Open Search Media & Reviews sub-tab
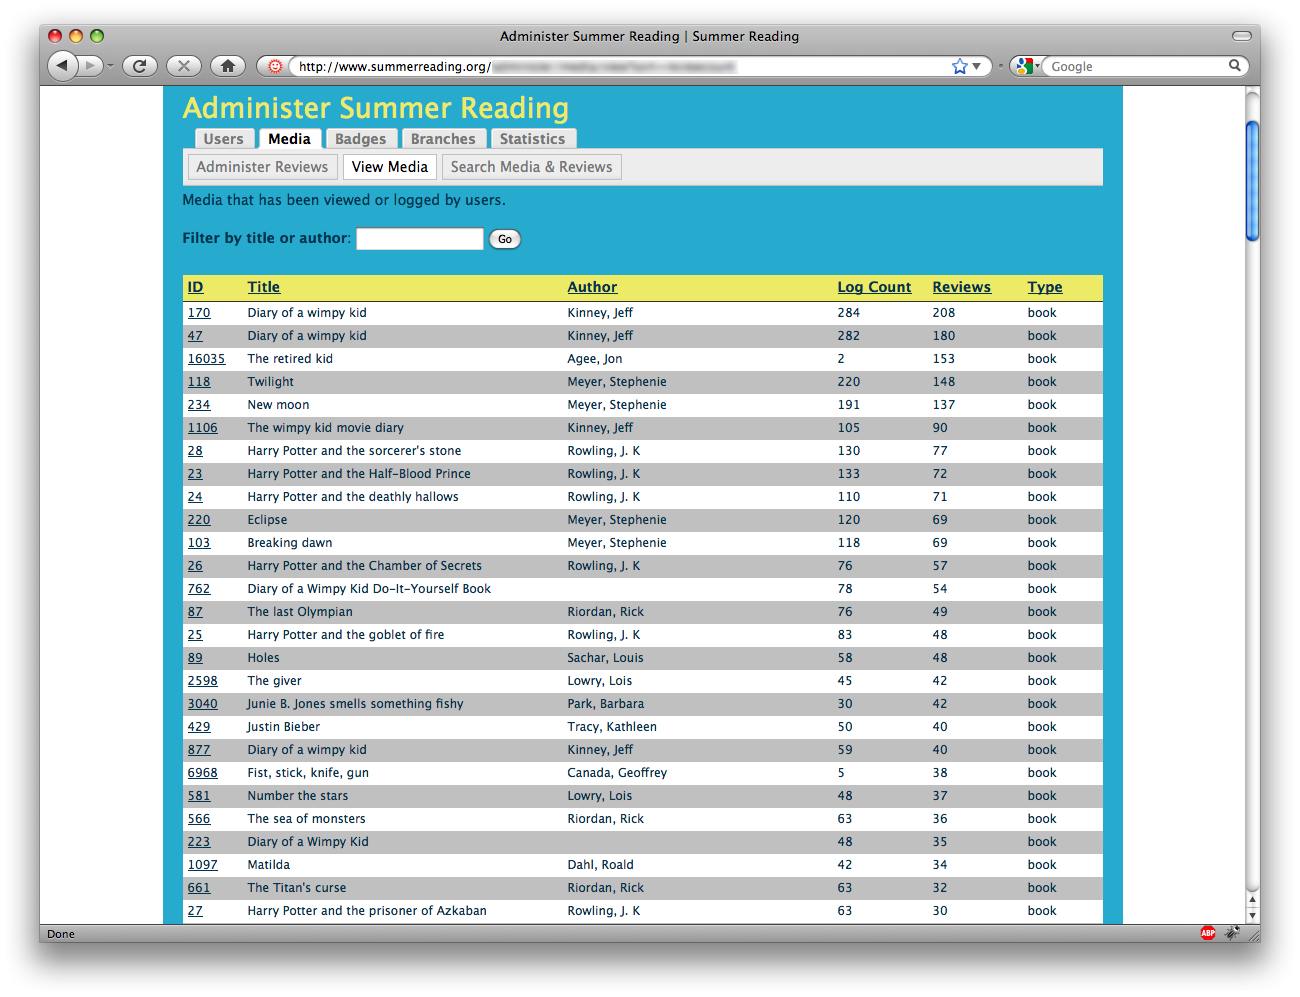The width and height of the screenshot is (1300, 997). point(531,167)
